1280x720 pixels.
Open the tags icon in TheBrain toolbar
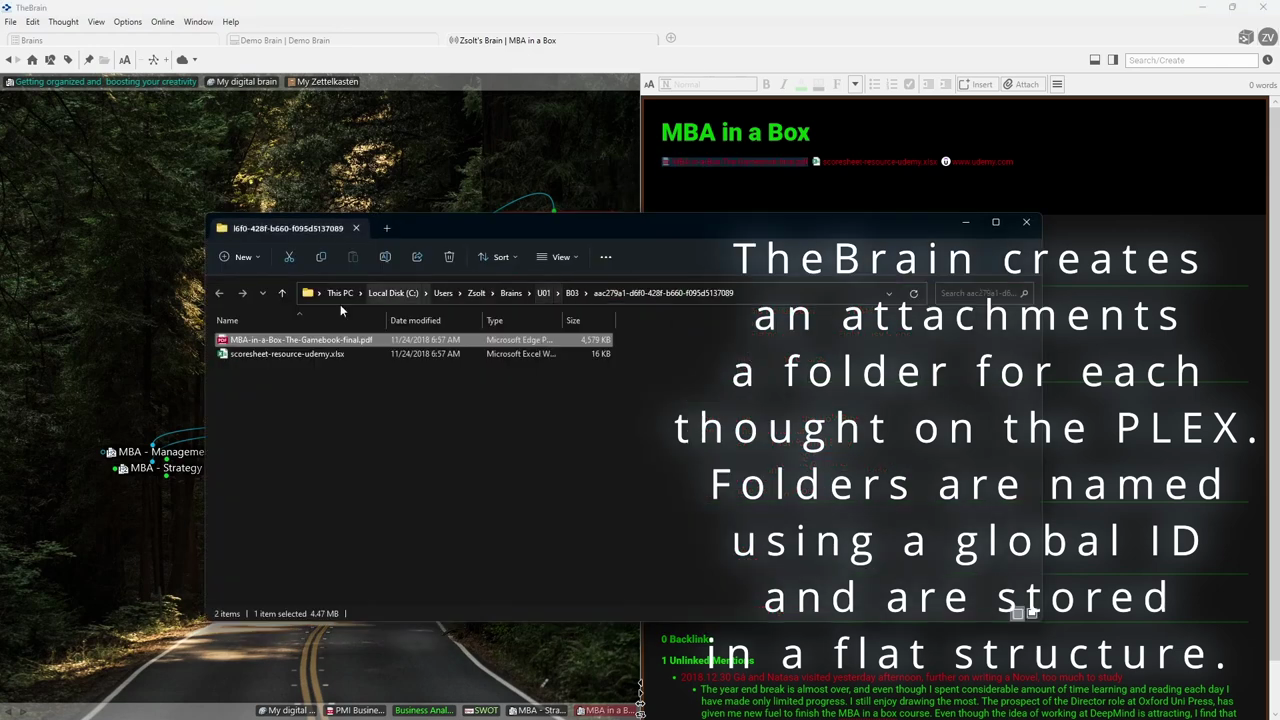pyautogui.click(x=68, y=60)
